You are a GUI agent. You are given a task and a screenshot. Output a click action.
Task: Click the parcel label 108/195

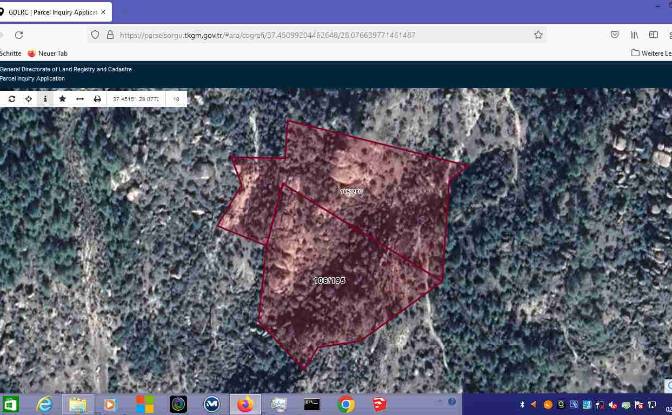pos(329,280)
